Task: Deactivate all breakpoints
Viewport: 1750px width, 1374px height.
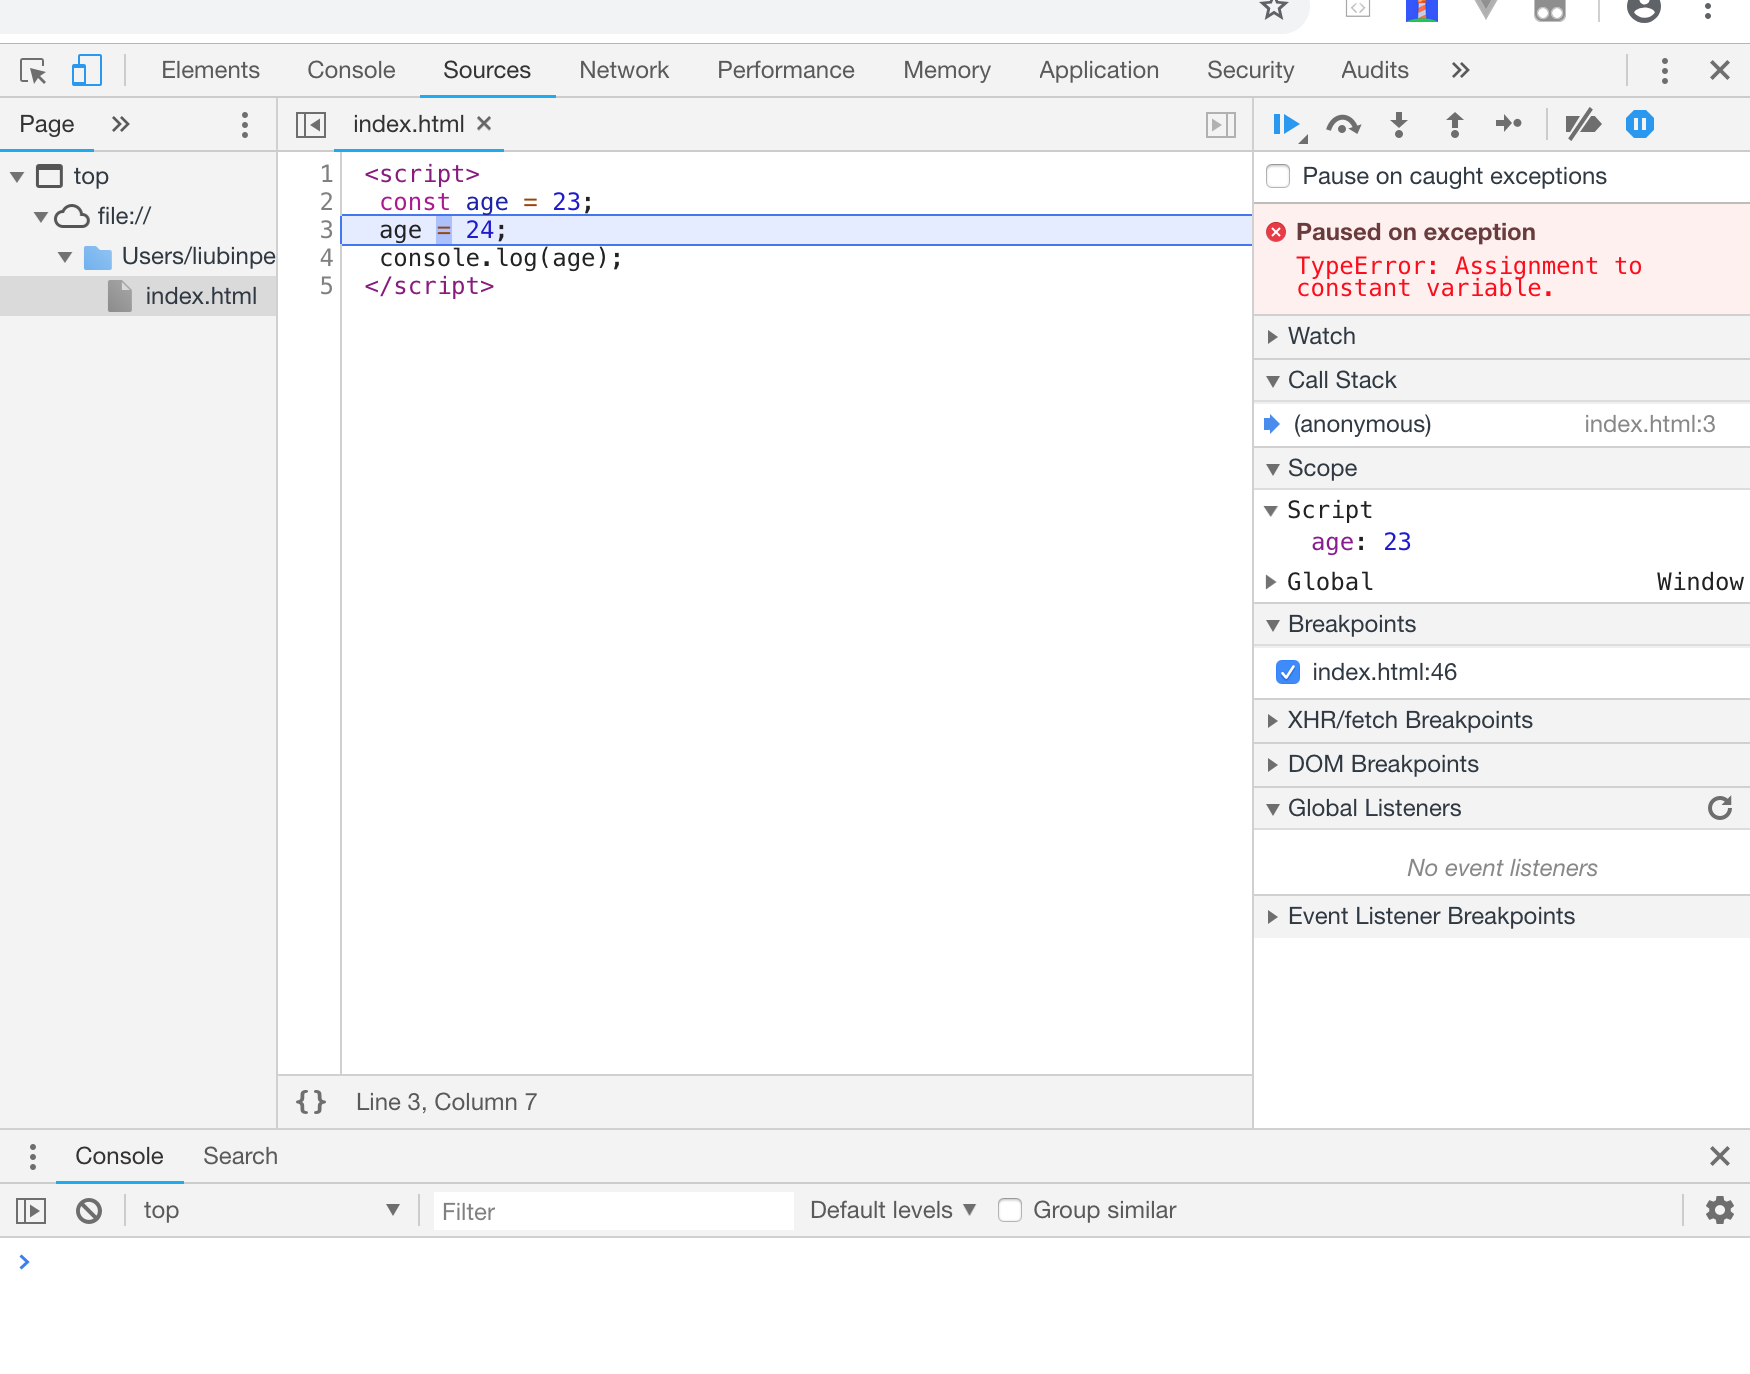Action: click(1583, 125)
